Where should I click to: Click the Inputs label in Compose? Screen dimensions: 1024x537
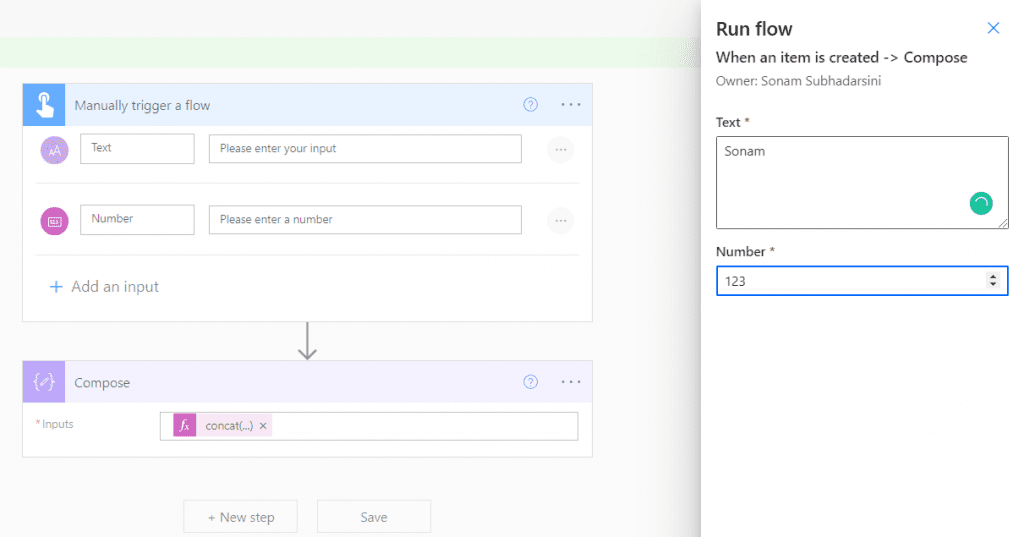coord(57,424)
